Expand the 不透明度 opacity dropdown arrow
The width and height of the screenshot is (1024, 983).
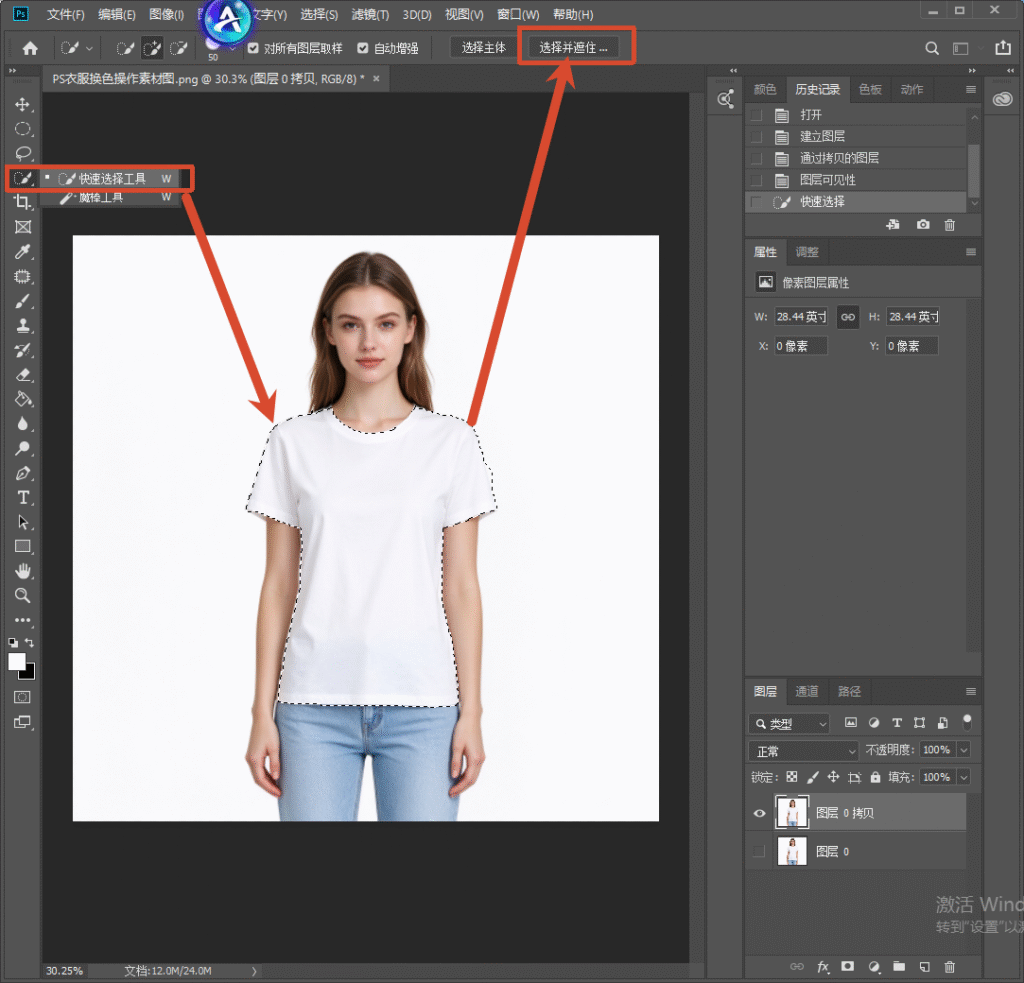pos(964,750)
